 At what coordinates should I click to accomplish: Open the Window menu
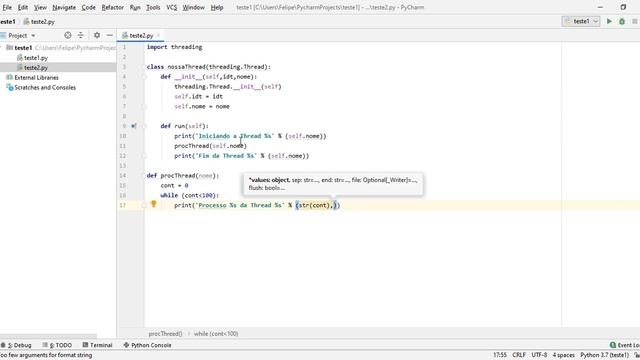pos(193,7)
